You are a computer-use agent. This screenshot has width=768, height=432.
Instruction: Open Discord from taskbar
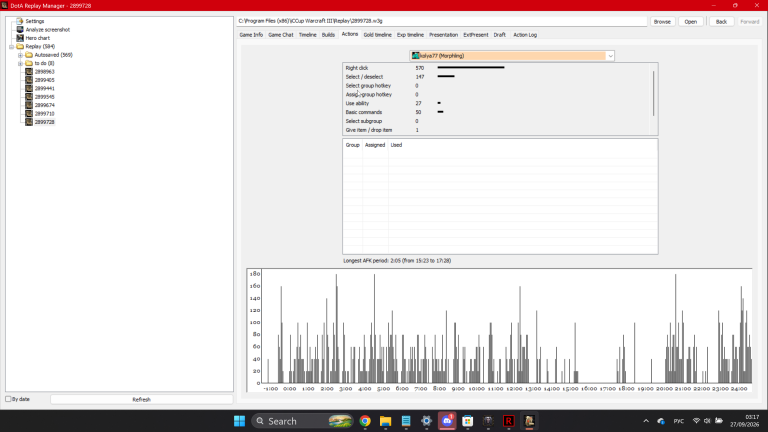coord(447,421)
